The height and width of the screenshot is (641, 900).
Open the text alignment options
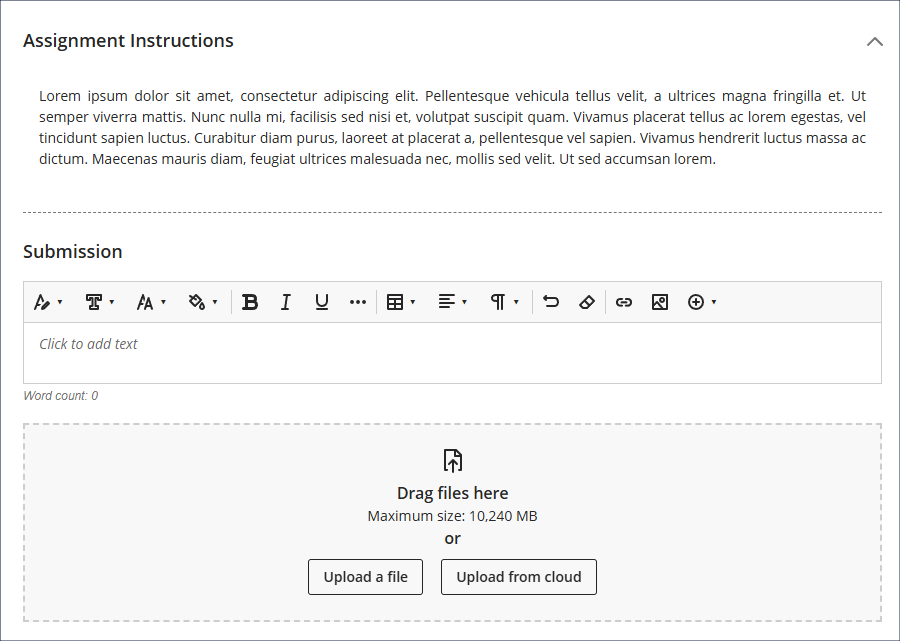[x=452, y=302]
